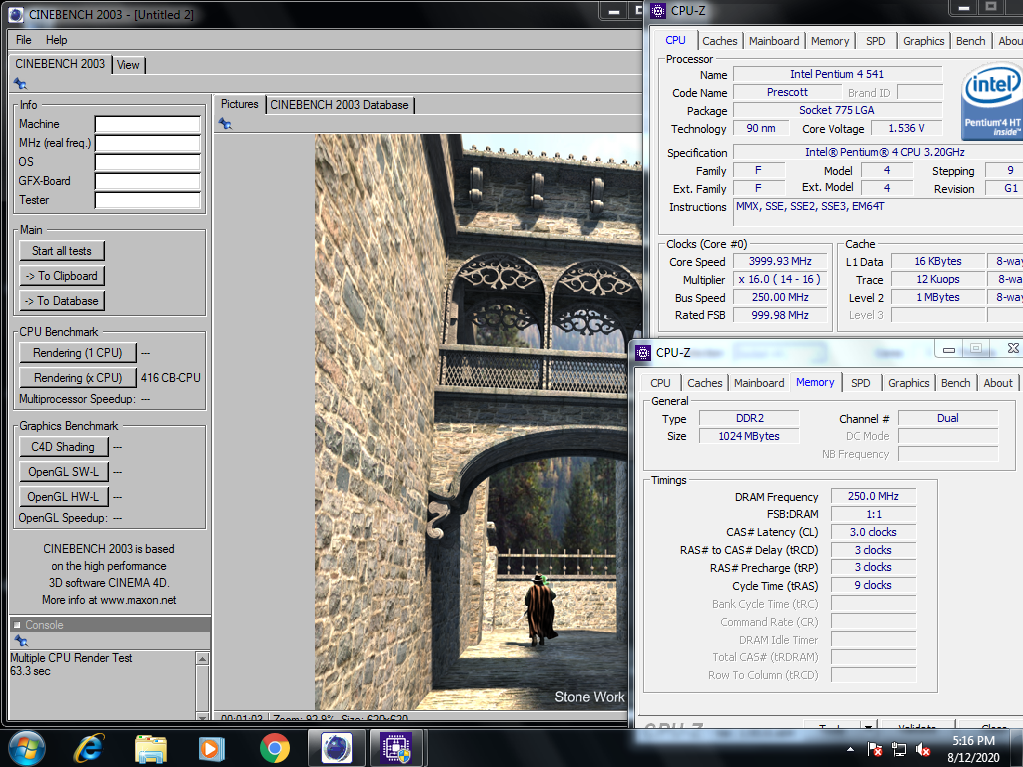
Task: Select CPU tab in lower CPU-Z window
Action: pyautogui.click(x=660, y=384)
